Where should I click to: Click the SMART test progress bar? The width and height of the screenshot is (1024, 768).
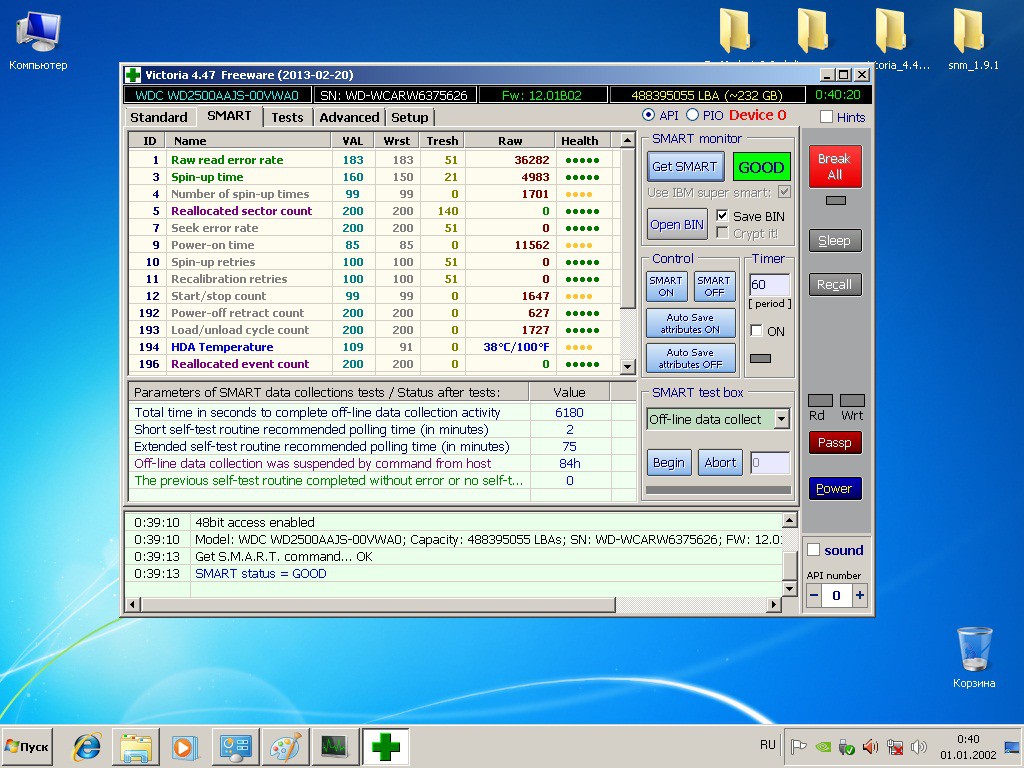click(x=718, y=490)
